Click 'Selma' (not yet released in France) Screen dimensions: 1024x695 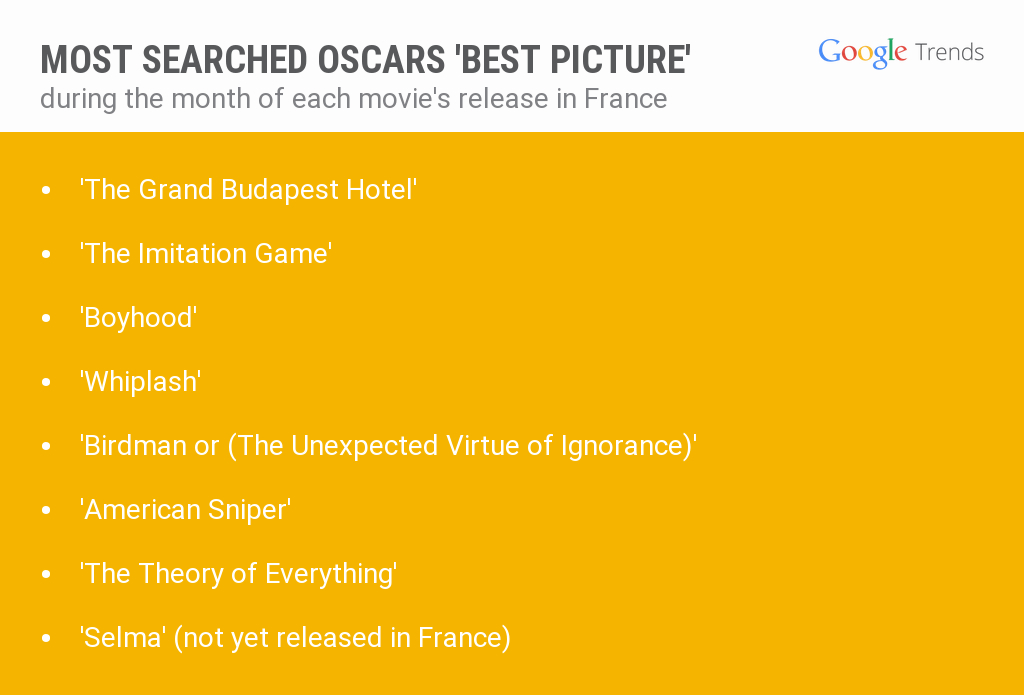click(x=295, y=637)
